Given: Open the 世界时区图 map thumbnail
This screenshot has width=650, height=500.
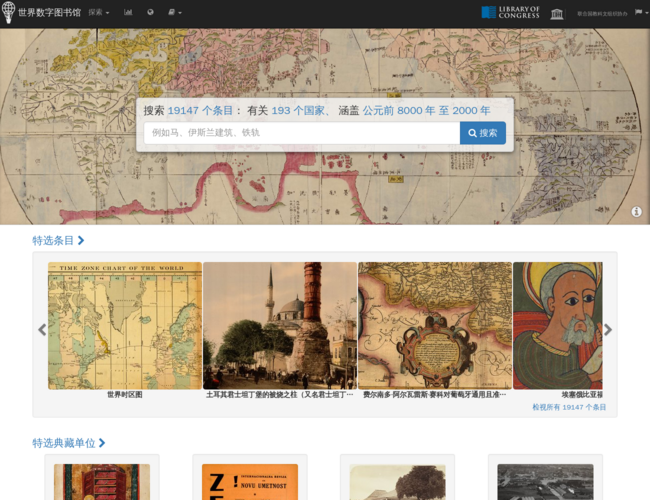Looking at the screenshot, I should coord(125,326).
